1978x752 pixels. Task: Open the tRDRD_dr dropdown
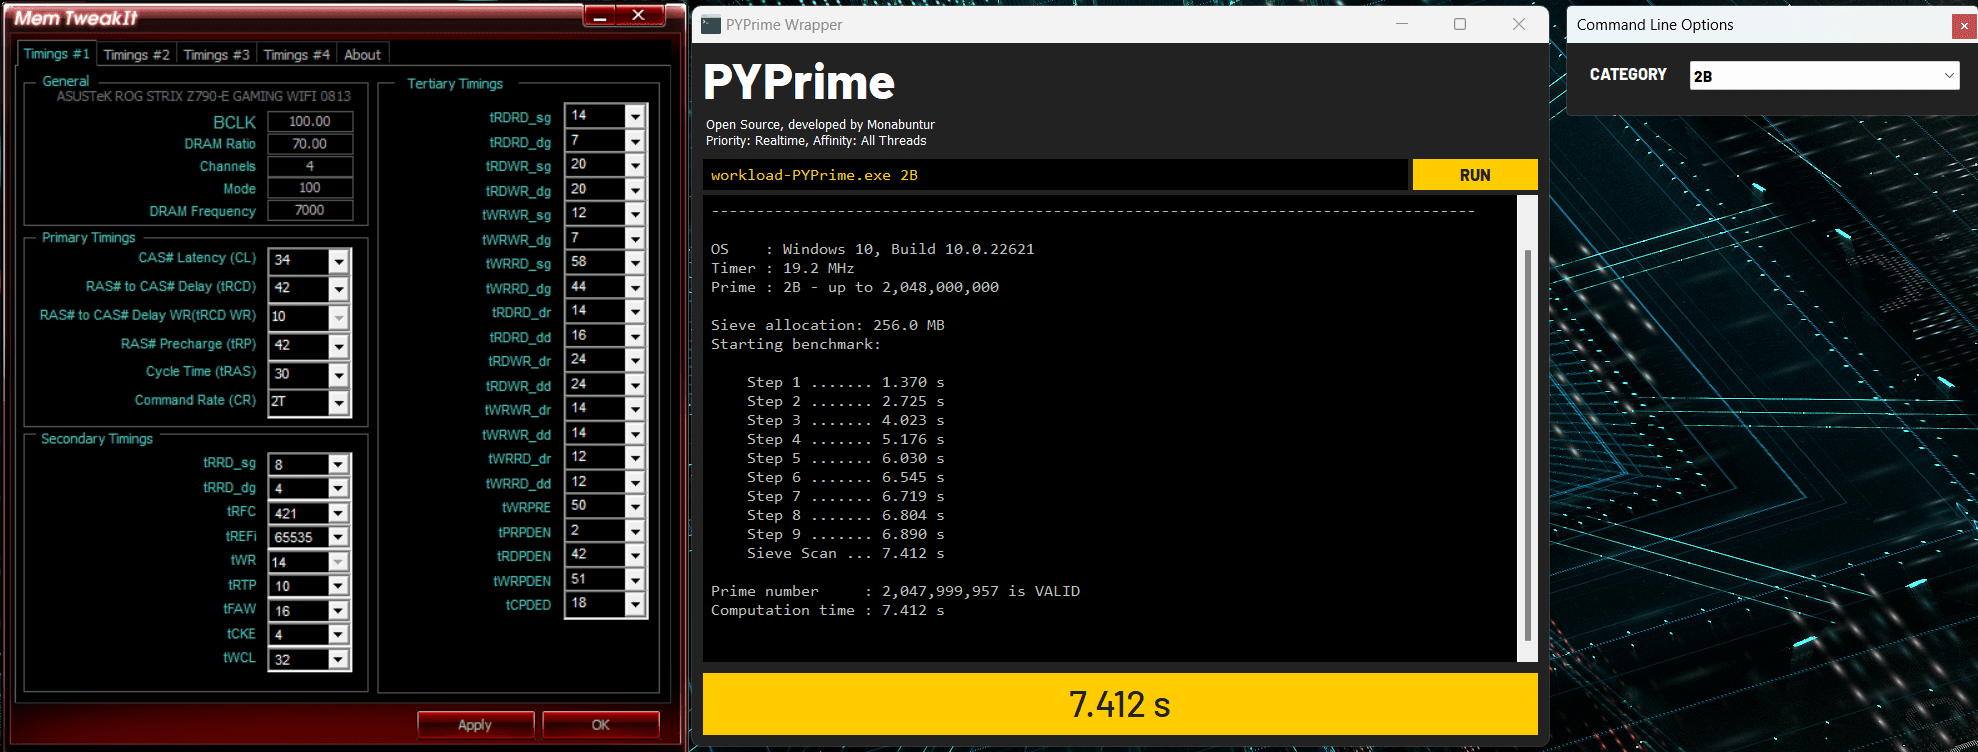(635, 312)
